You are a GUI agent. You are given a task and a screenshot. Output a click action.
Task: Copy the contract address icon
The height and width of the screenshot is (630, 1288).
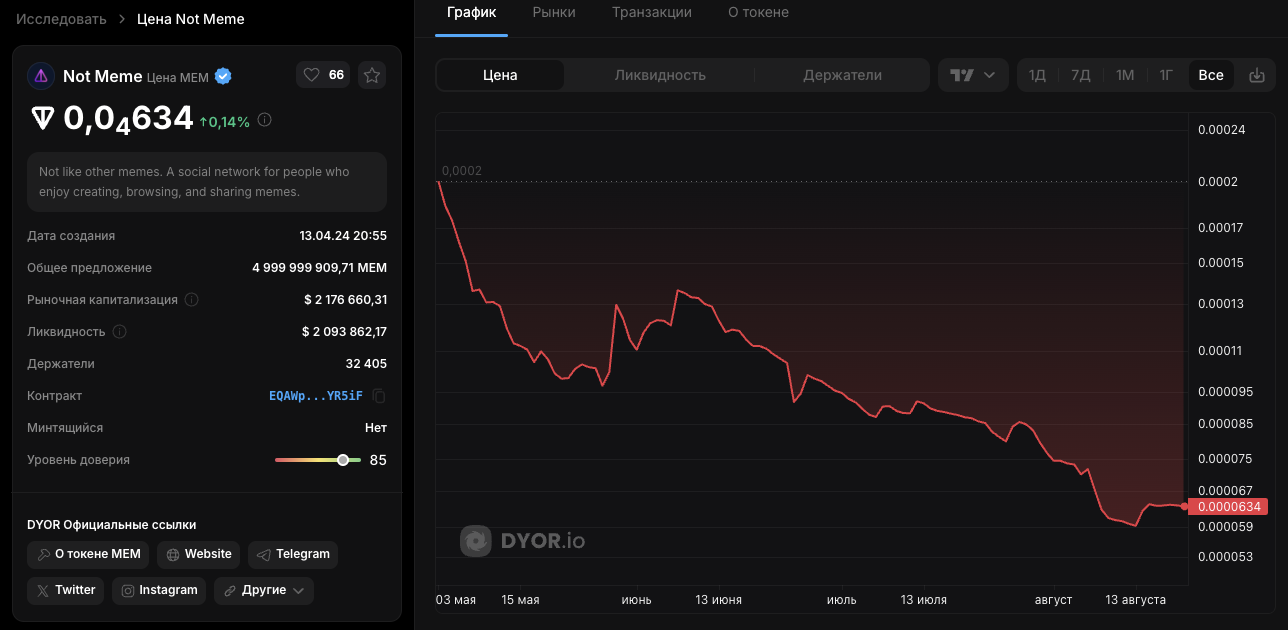(379, 396)
